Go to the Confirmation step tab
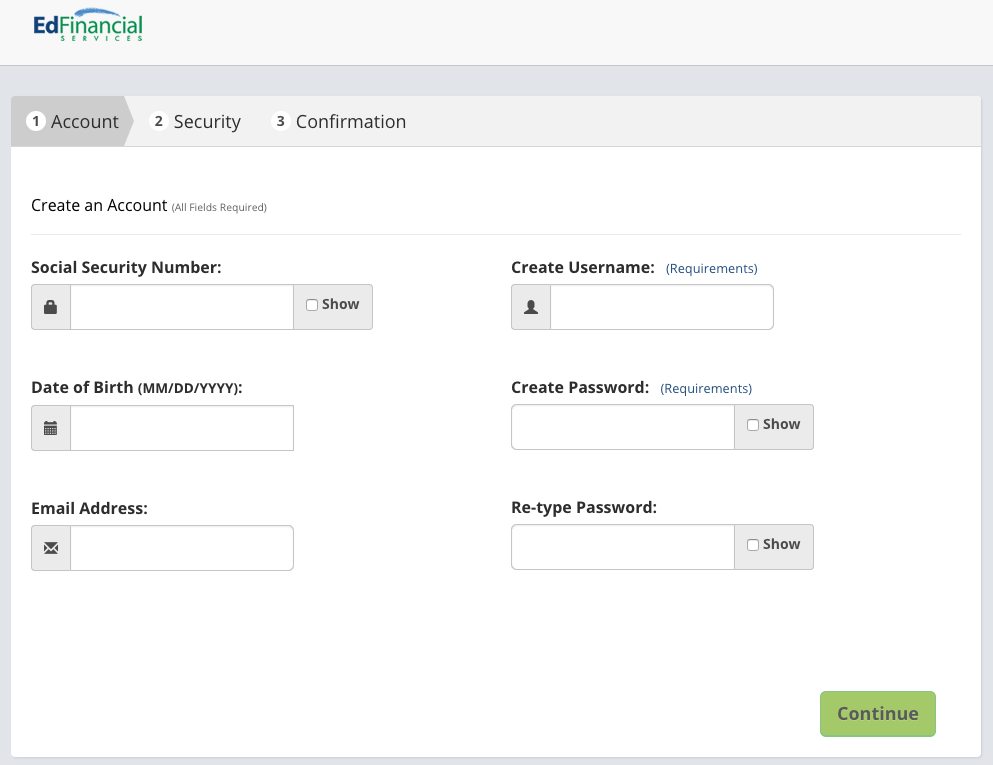The width and height of the screenshot is (993, 765). (339, 122)
